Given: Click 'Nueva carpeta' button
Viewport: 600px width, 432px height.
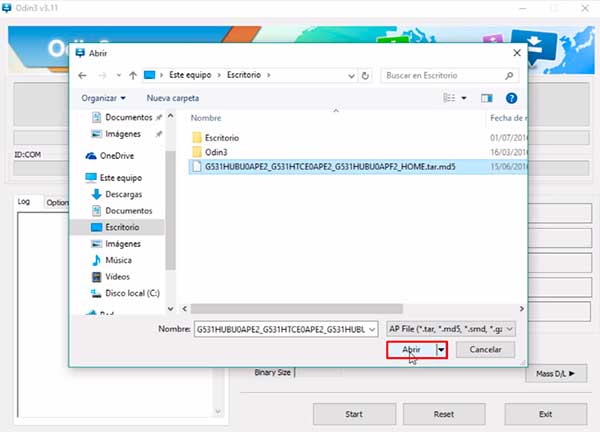Looking at the screenshot, I should tap(173, 98).
